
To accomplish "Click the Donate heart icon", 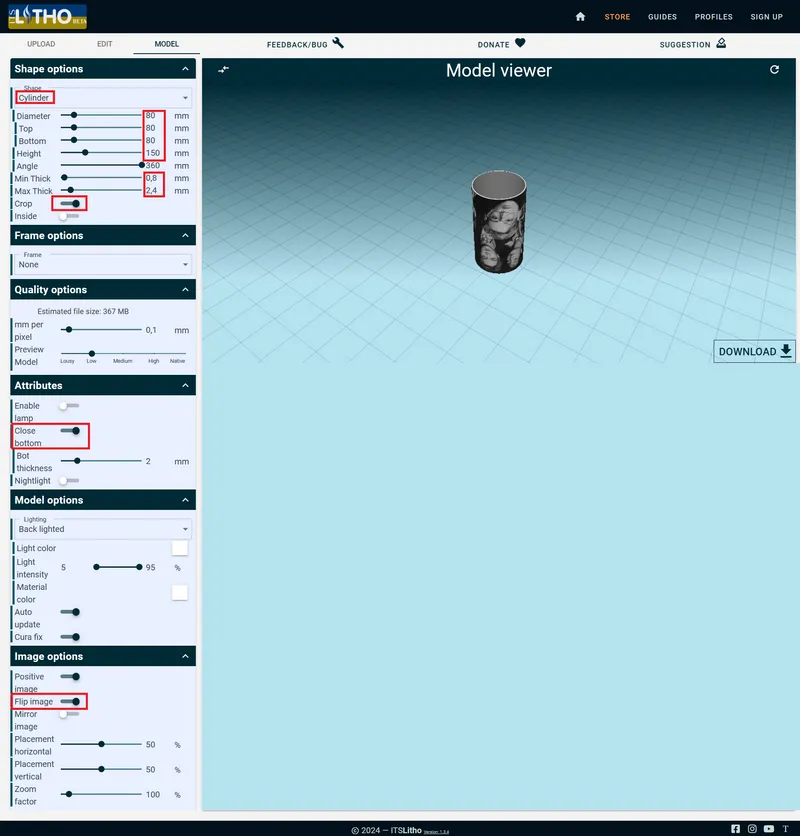I will click(520, 43).
